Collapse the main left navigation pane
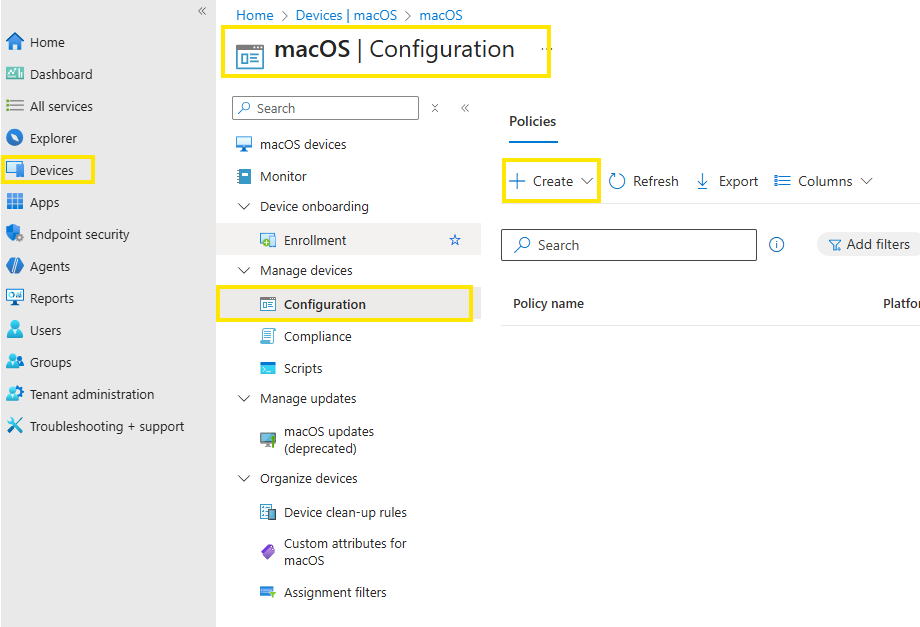The height and width of the screenshot is (627, 920). (202, 11)
